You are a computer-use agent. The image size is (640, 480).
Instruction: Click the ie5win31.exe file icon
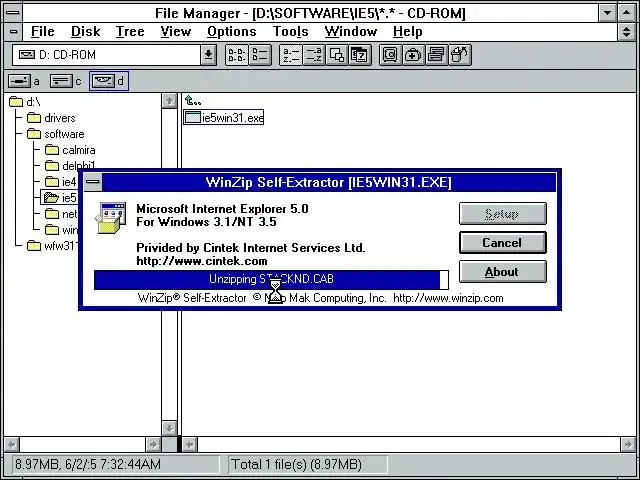click(x=193, y=118)
